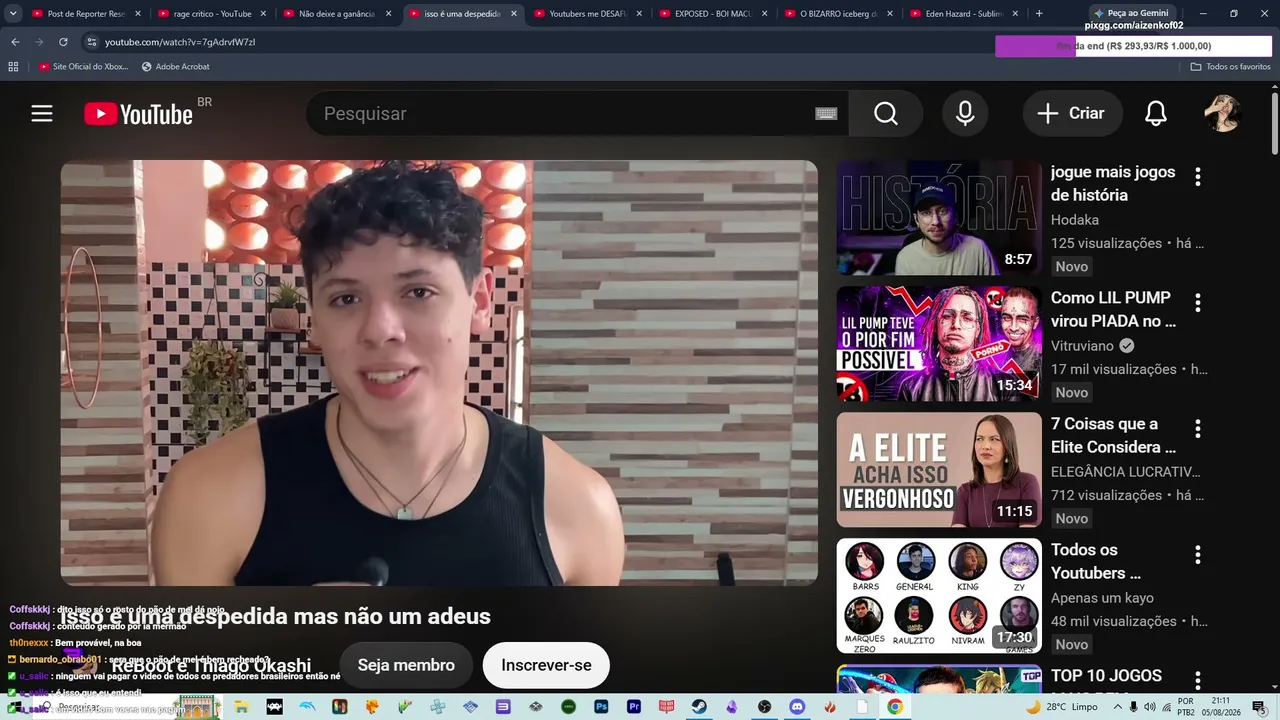Open options for 'jogue mais jogos de história'

pos(1198,177)
